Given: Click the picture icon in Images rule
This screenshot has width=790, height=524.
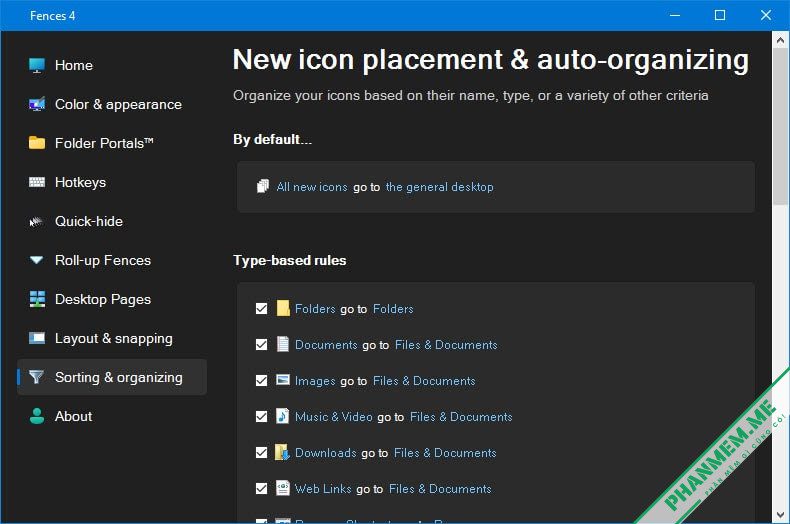Looking at the screenshot, I should pyautogui.click(x=283, y=380).
